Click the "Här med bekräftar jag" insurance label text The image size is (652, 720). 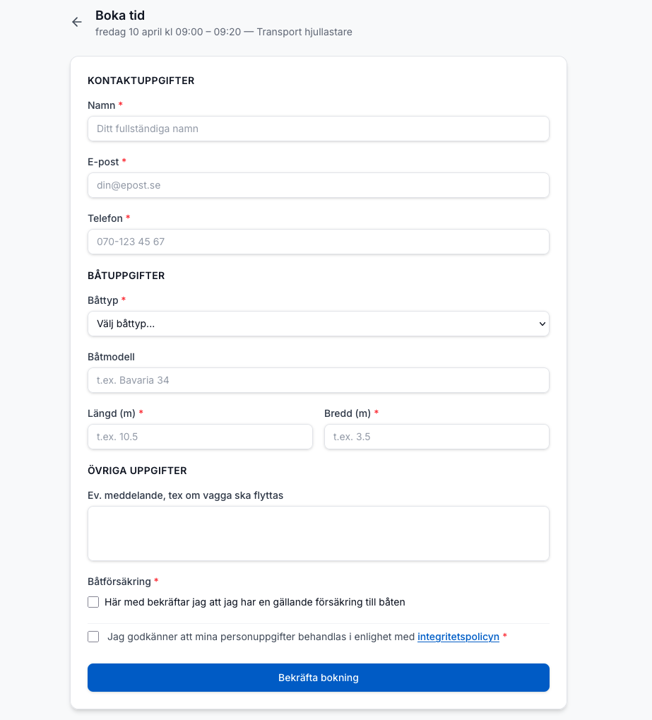point(254,602)
